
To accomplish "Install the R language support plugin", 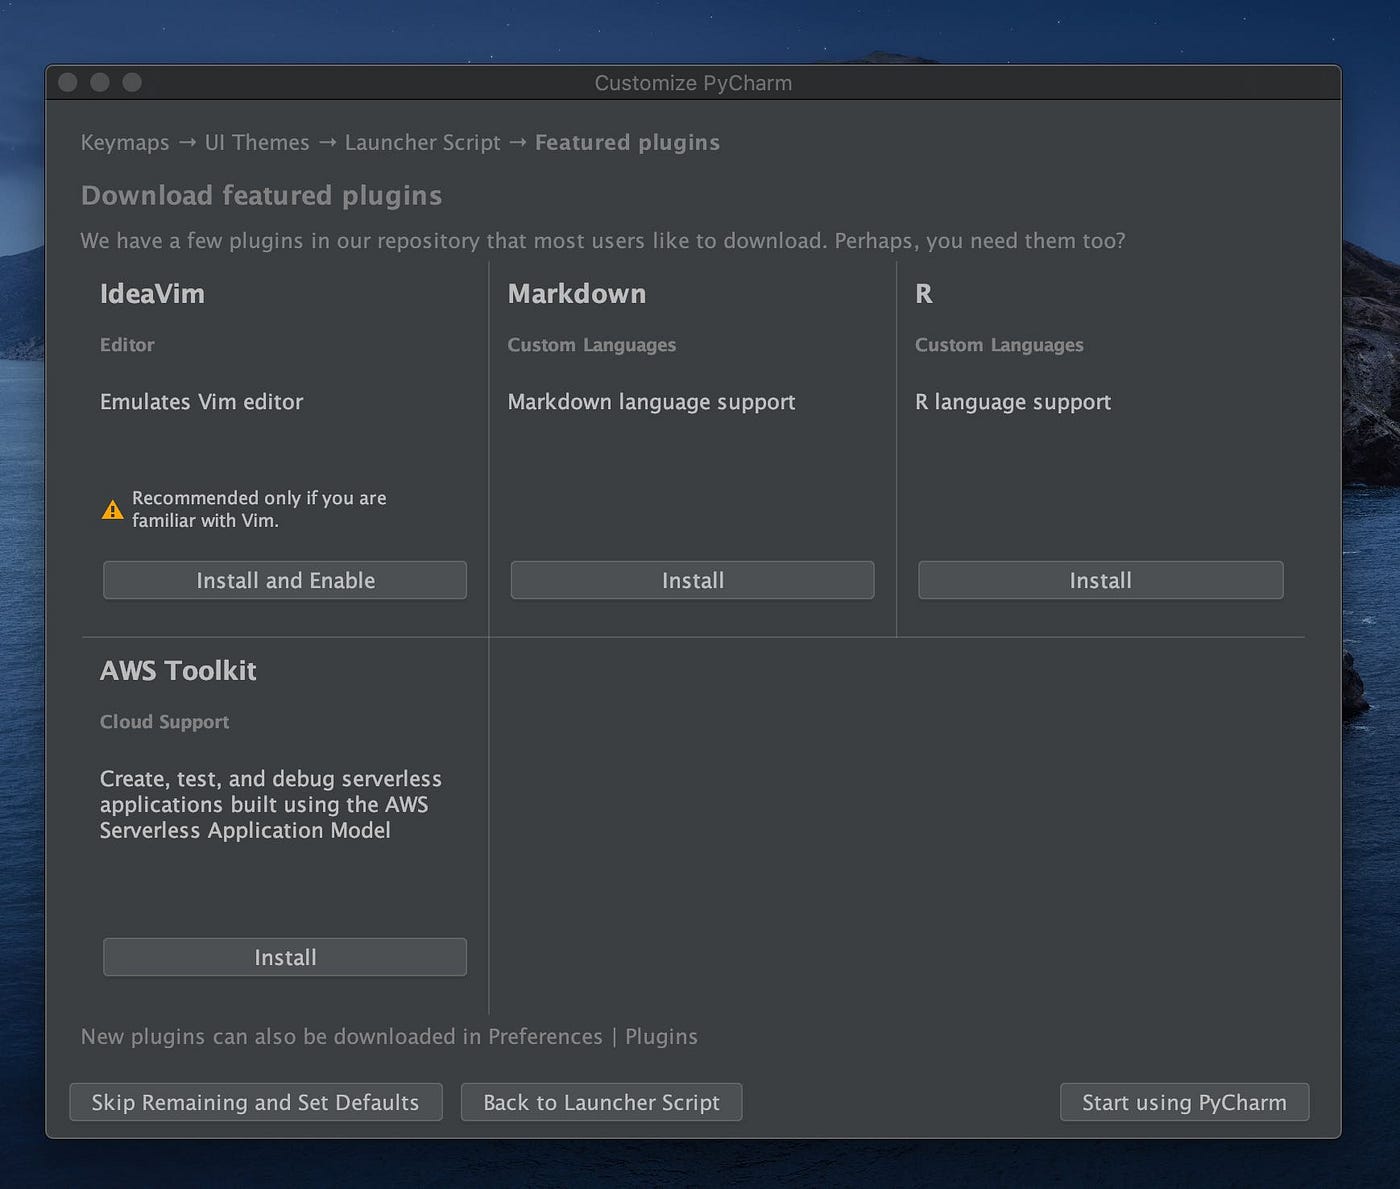I will pos(1100,580).
